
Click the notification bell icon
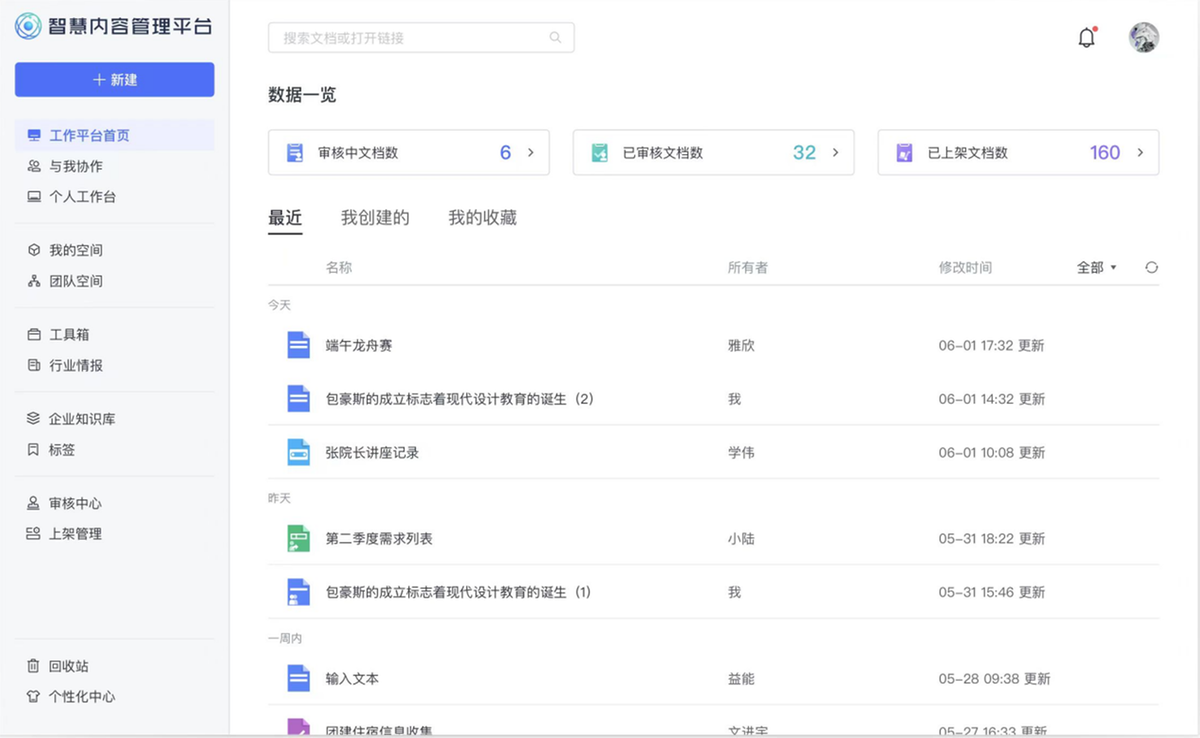(x=1086, y=38)
